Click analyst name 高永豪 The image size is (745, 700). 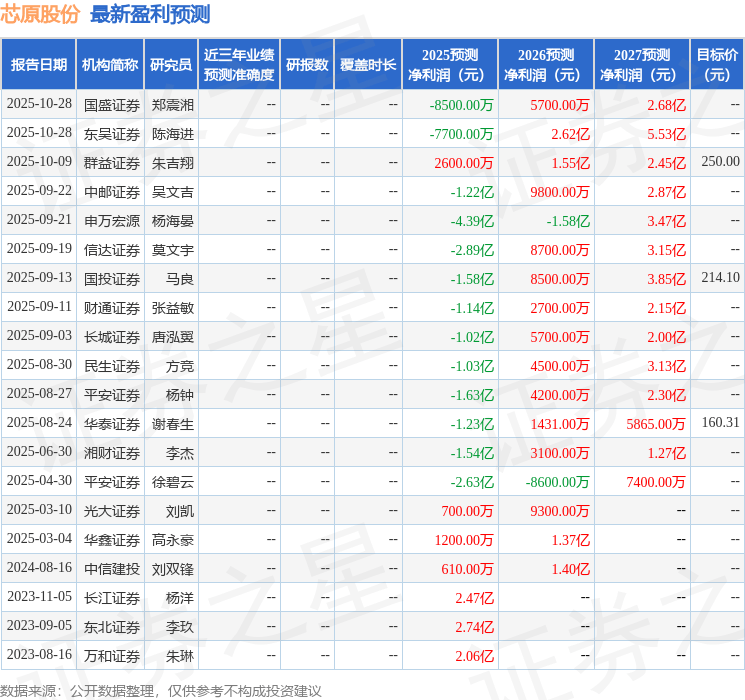tap(172, 540)
